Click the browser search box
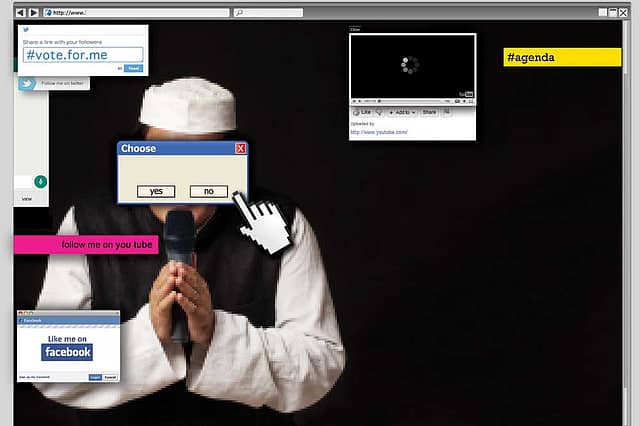This screenshot has height=426, width=640. point(268,13)
